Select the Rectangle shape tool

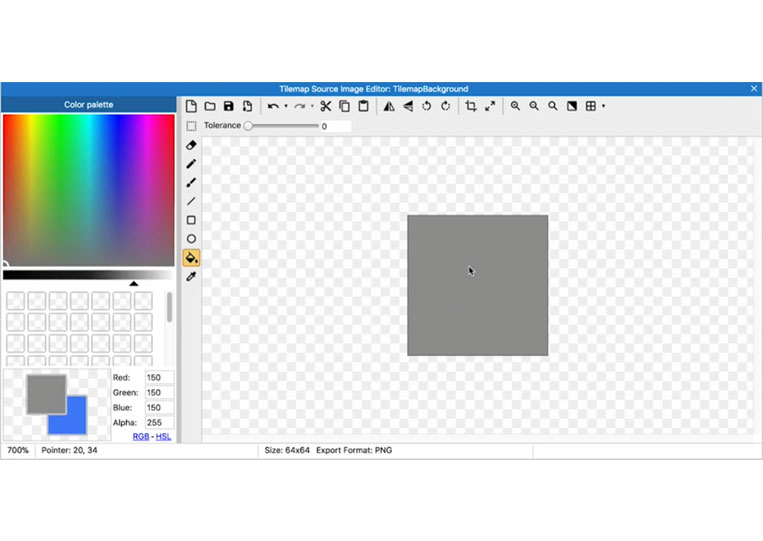click(x=191, y=220)
